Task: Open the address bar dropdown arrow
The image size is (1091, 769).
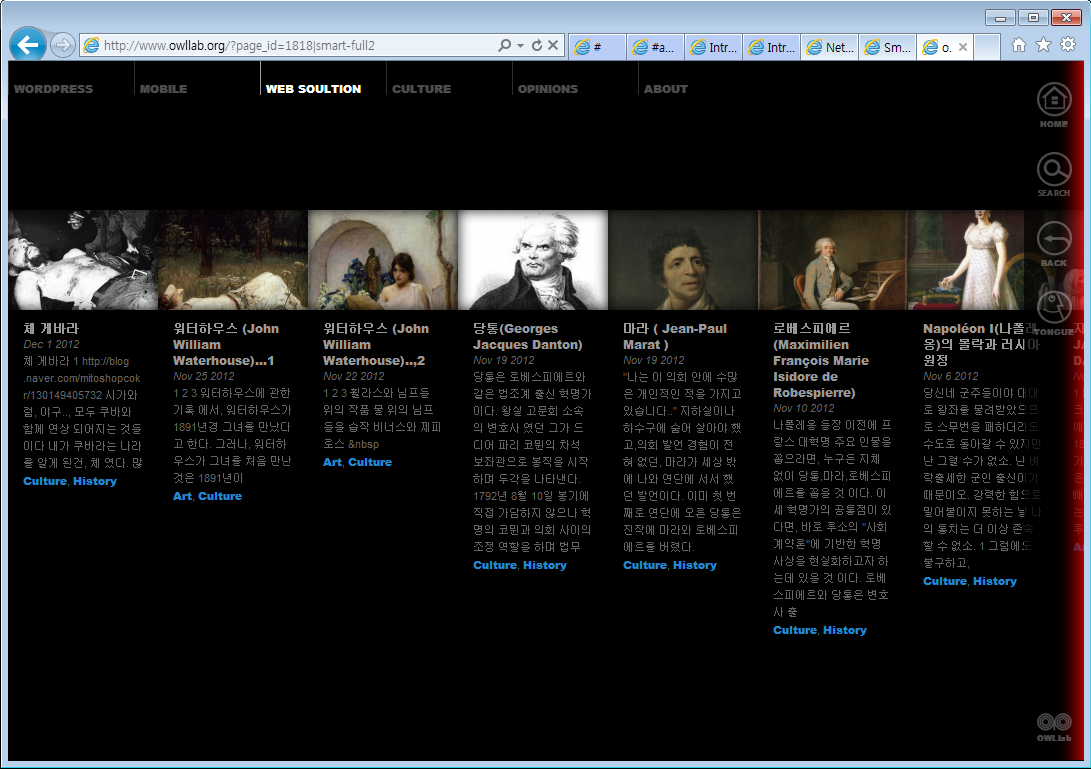Action: point(520,46)
